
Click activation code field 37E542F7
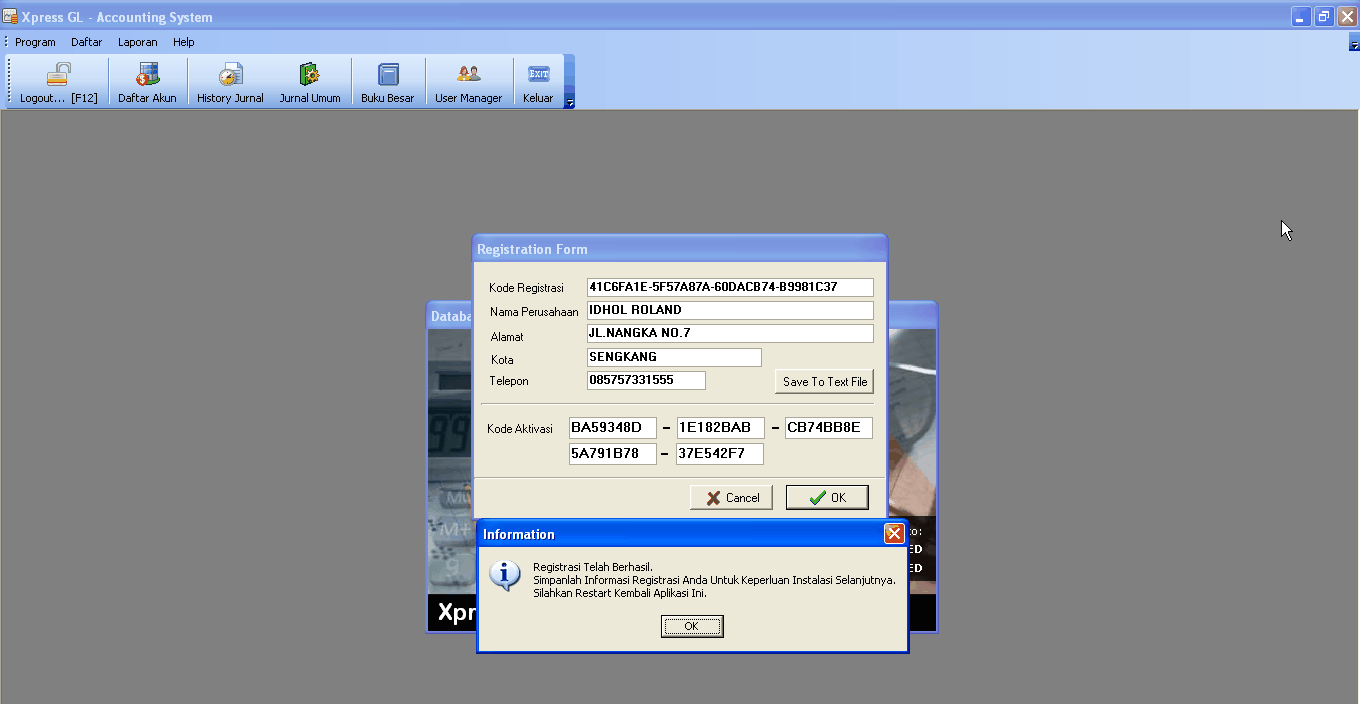coord(720,454)
